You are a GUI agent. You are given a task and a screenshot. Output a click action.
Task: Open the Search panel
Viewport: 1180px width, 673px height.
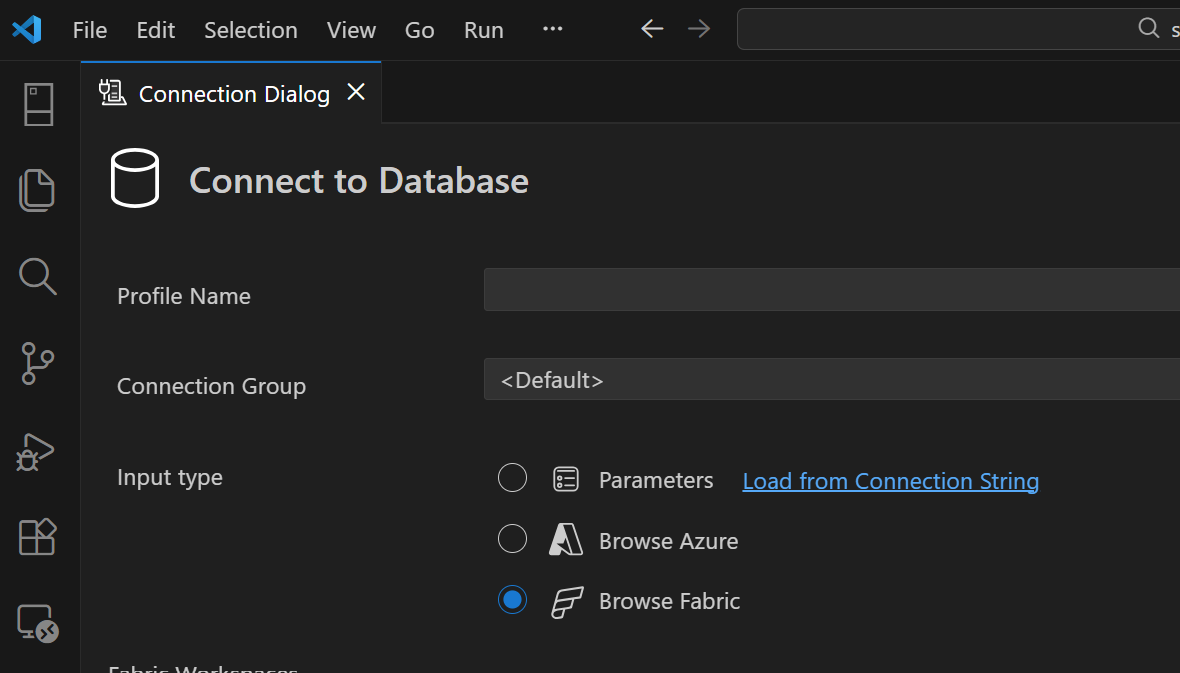click(x=37, y=277)
